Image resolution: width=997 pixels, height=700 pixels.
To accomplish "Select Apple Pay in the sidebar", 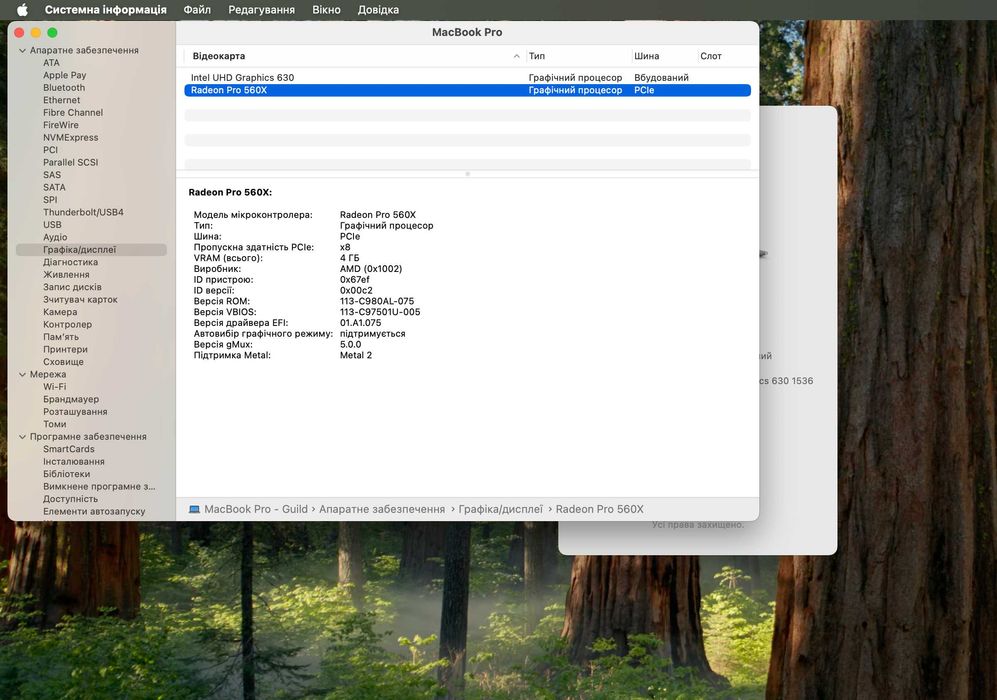I will pyautogui.click(x=65, y=75).
